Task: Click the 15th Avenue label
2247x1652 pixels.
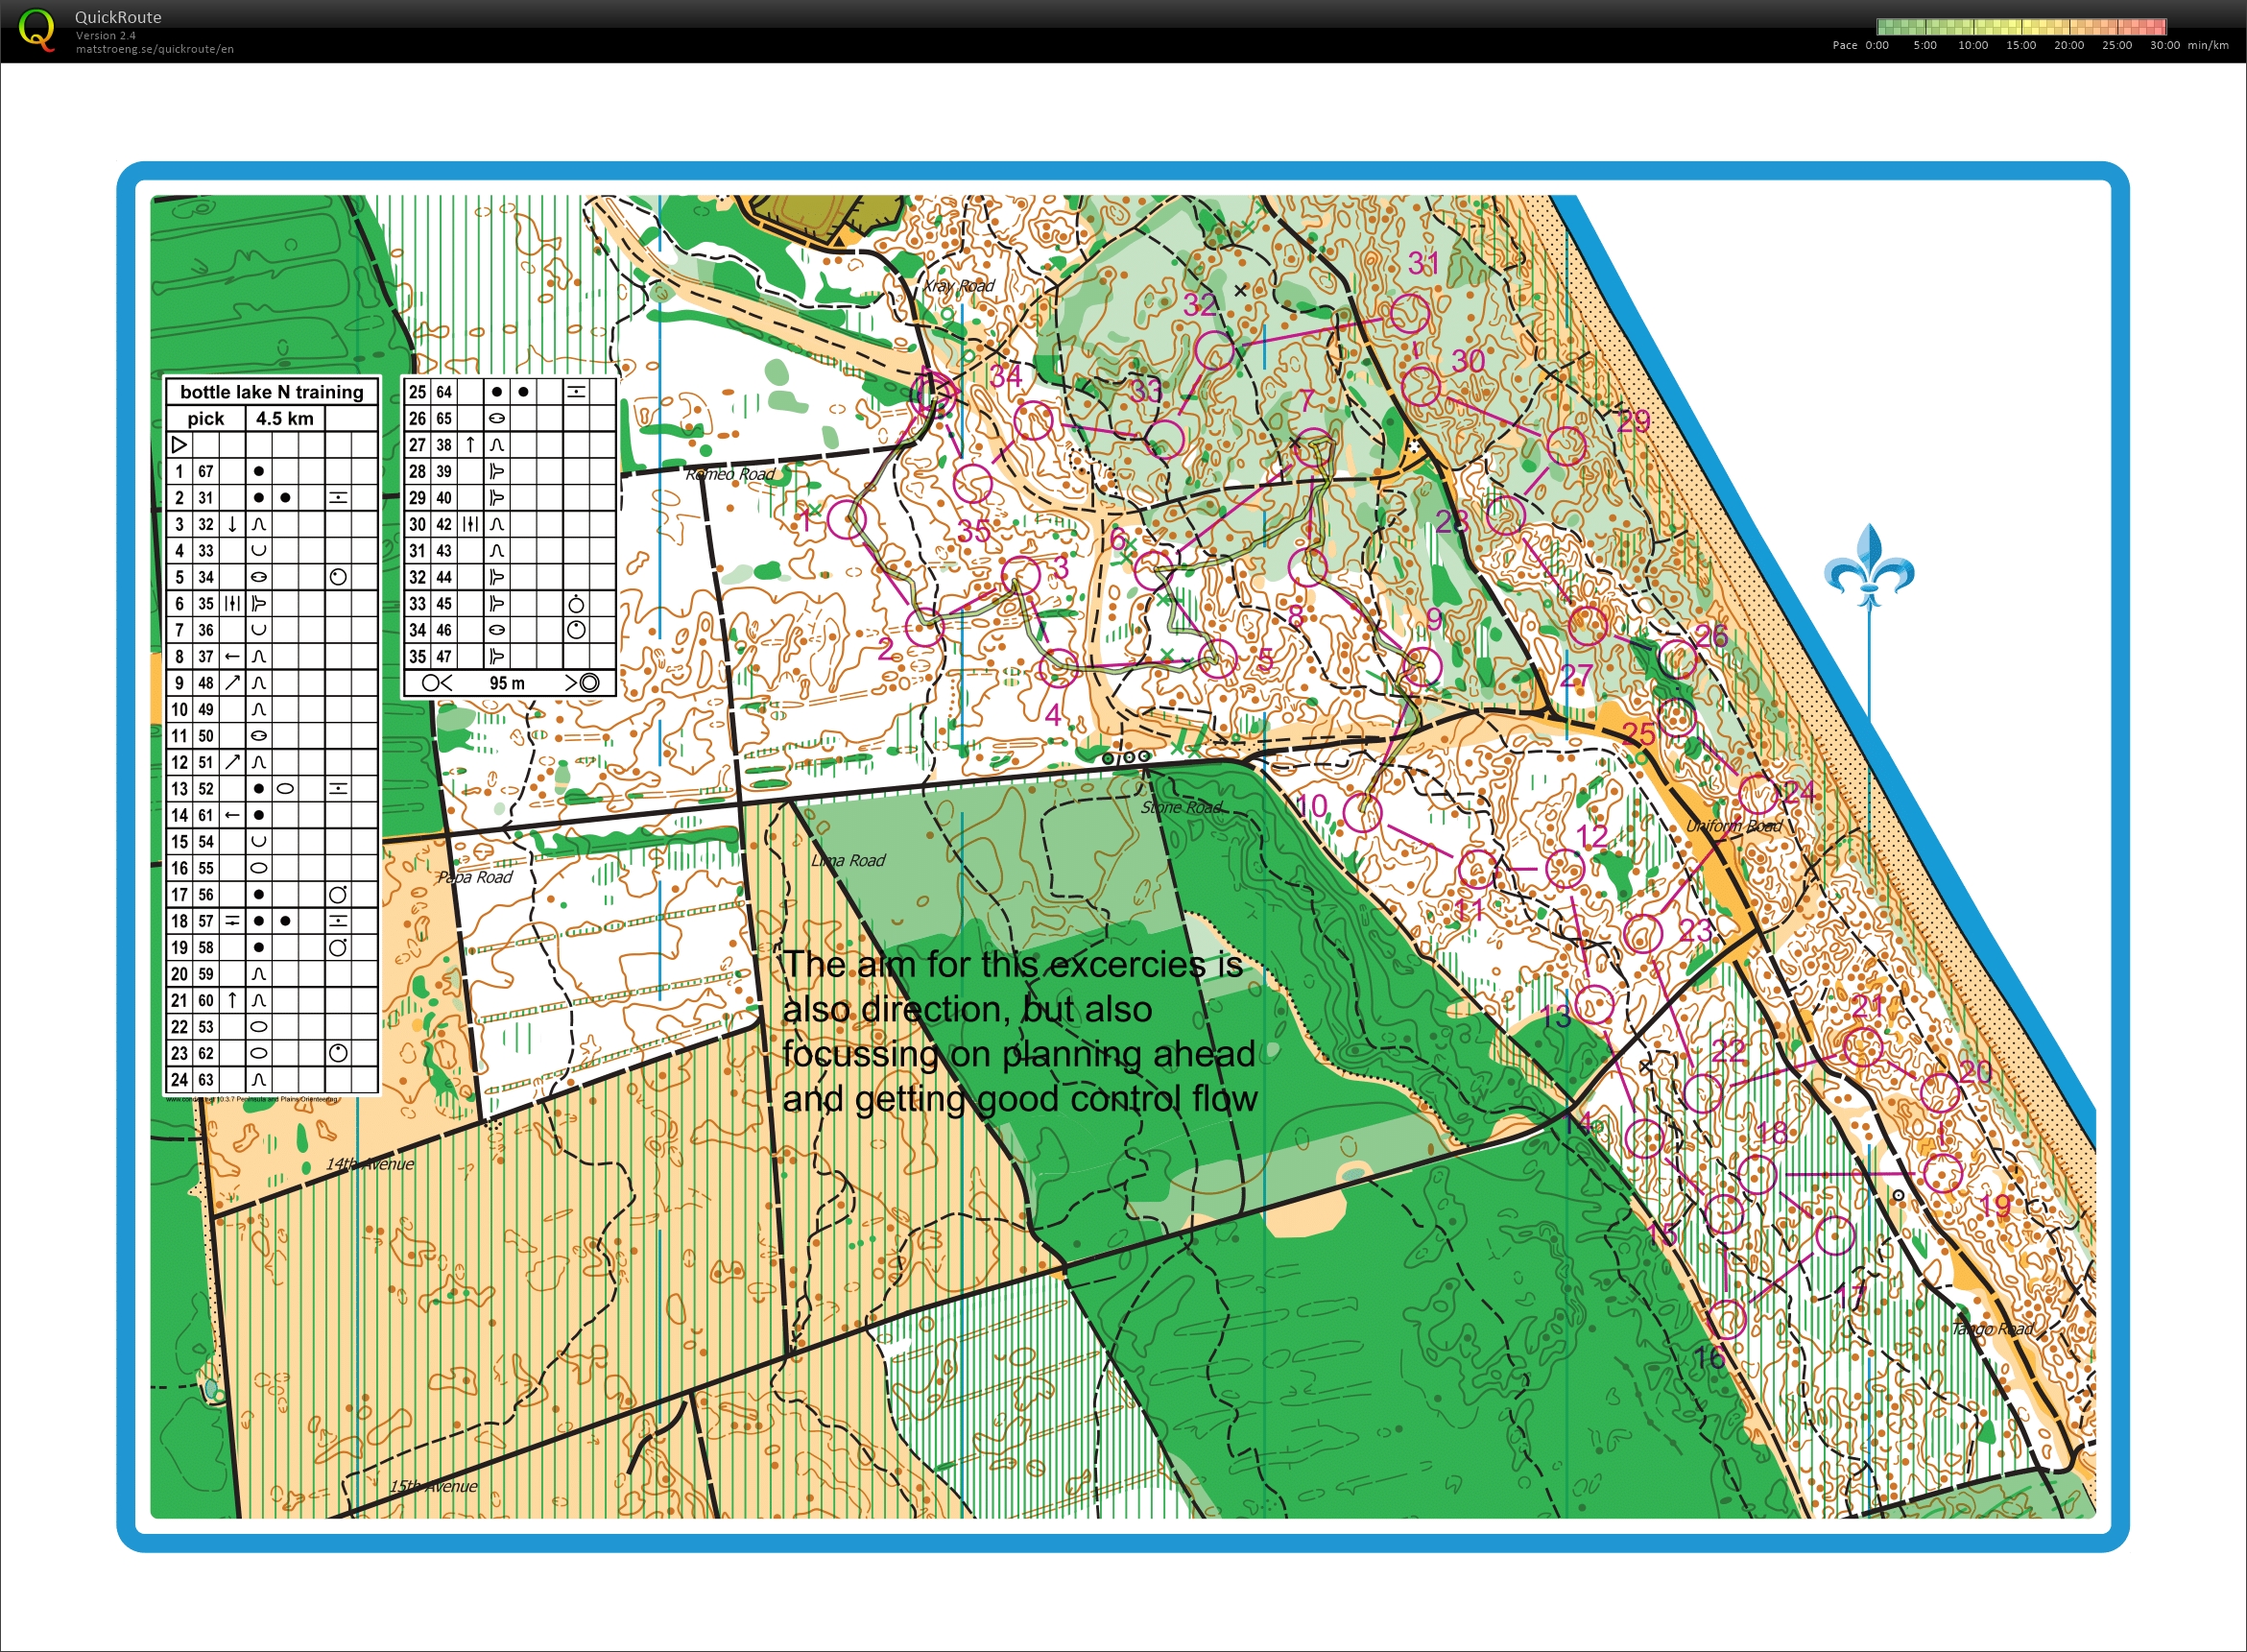Action: [433, 1486]
